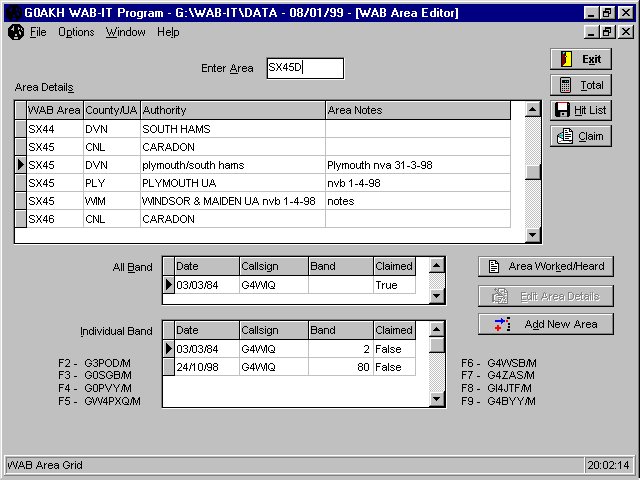Click the Add New Area arrows icon
The height and width of the screenshot is (480, 640).
coord(502,324)
